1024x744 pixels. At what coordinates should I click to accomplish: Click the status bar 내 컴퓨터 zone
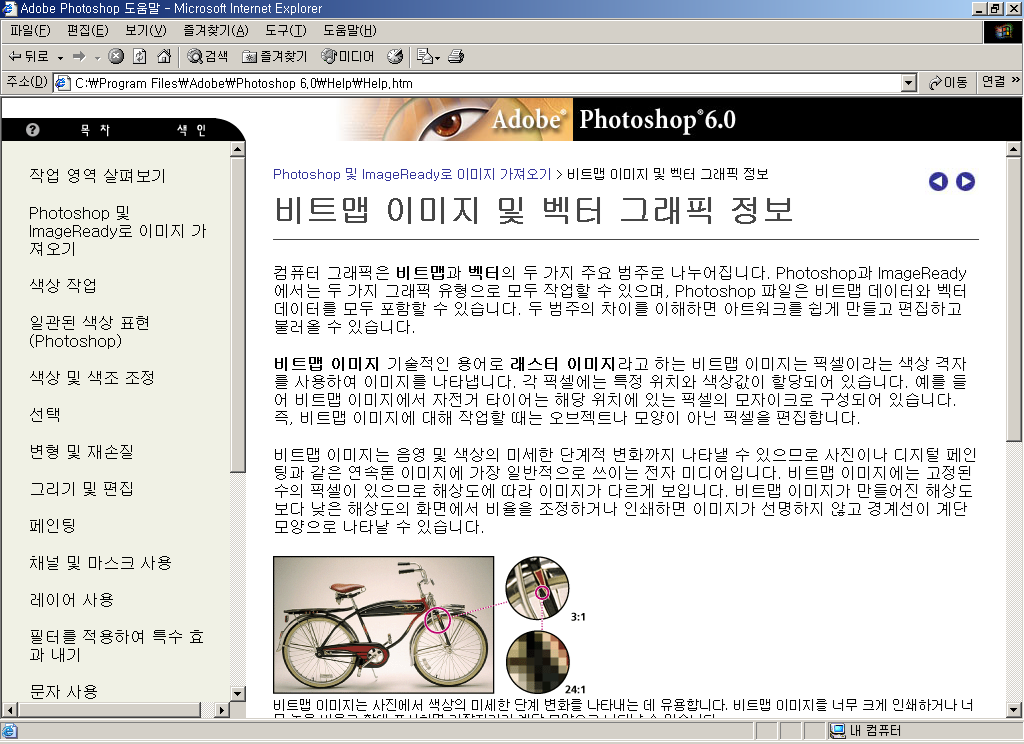(865, 731)
